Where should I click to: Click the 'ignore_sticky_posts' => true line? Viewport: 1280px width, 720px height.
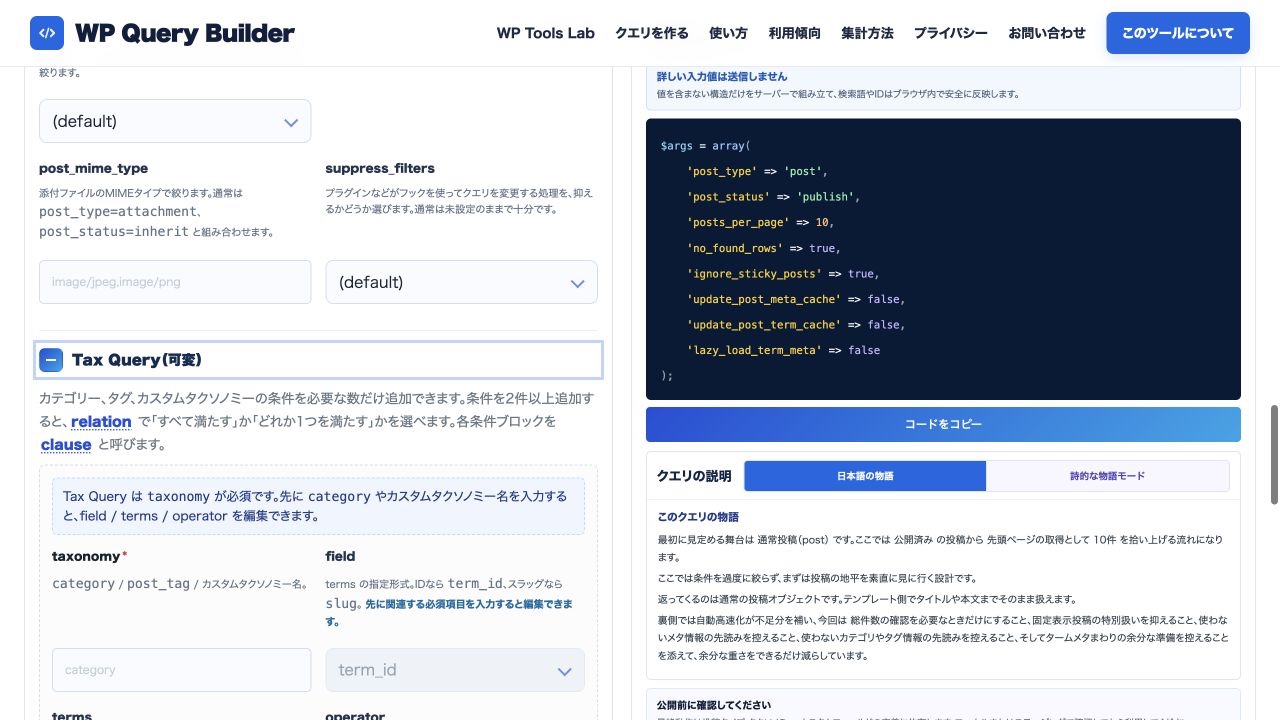point(783,273)
